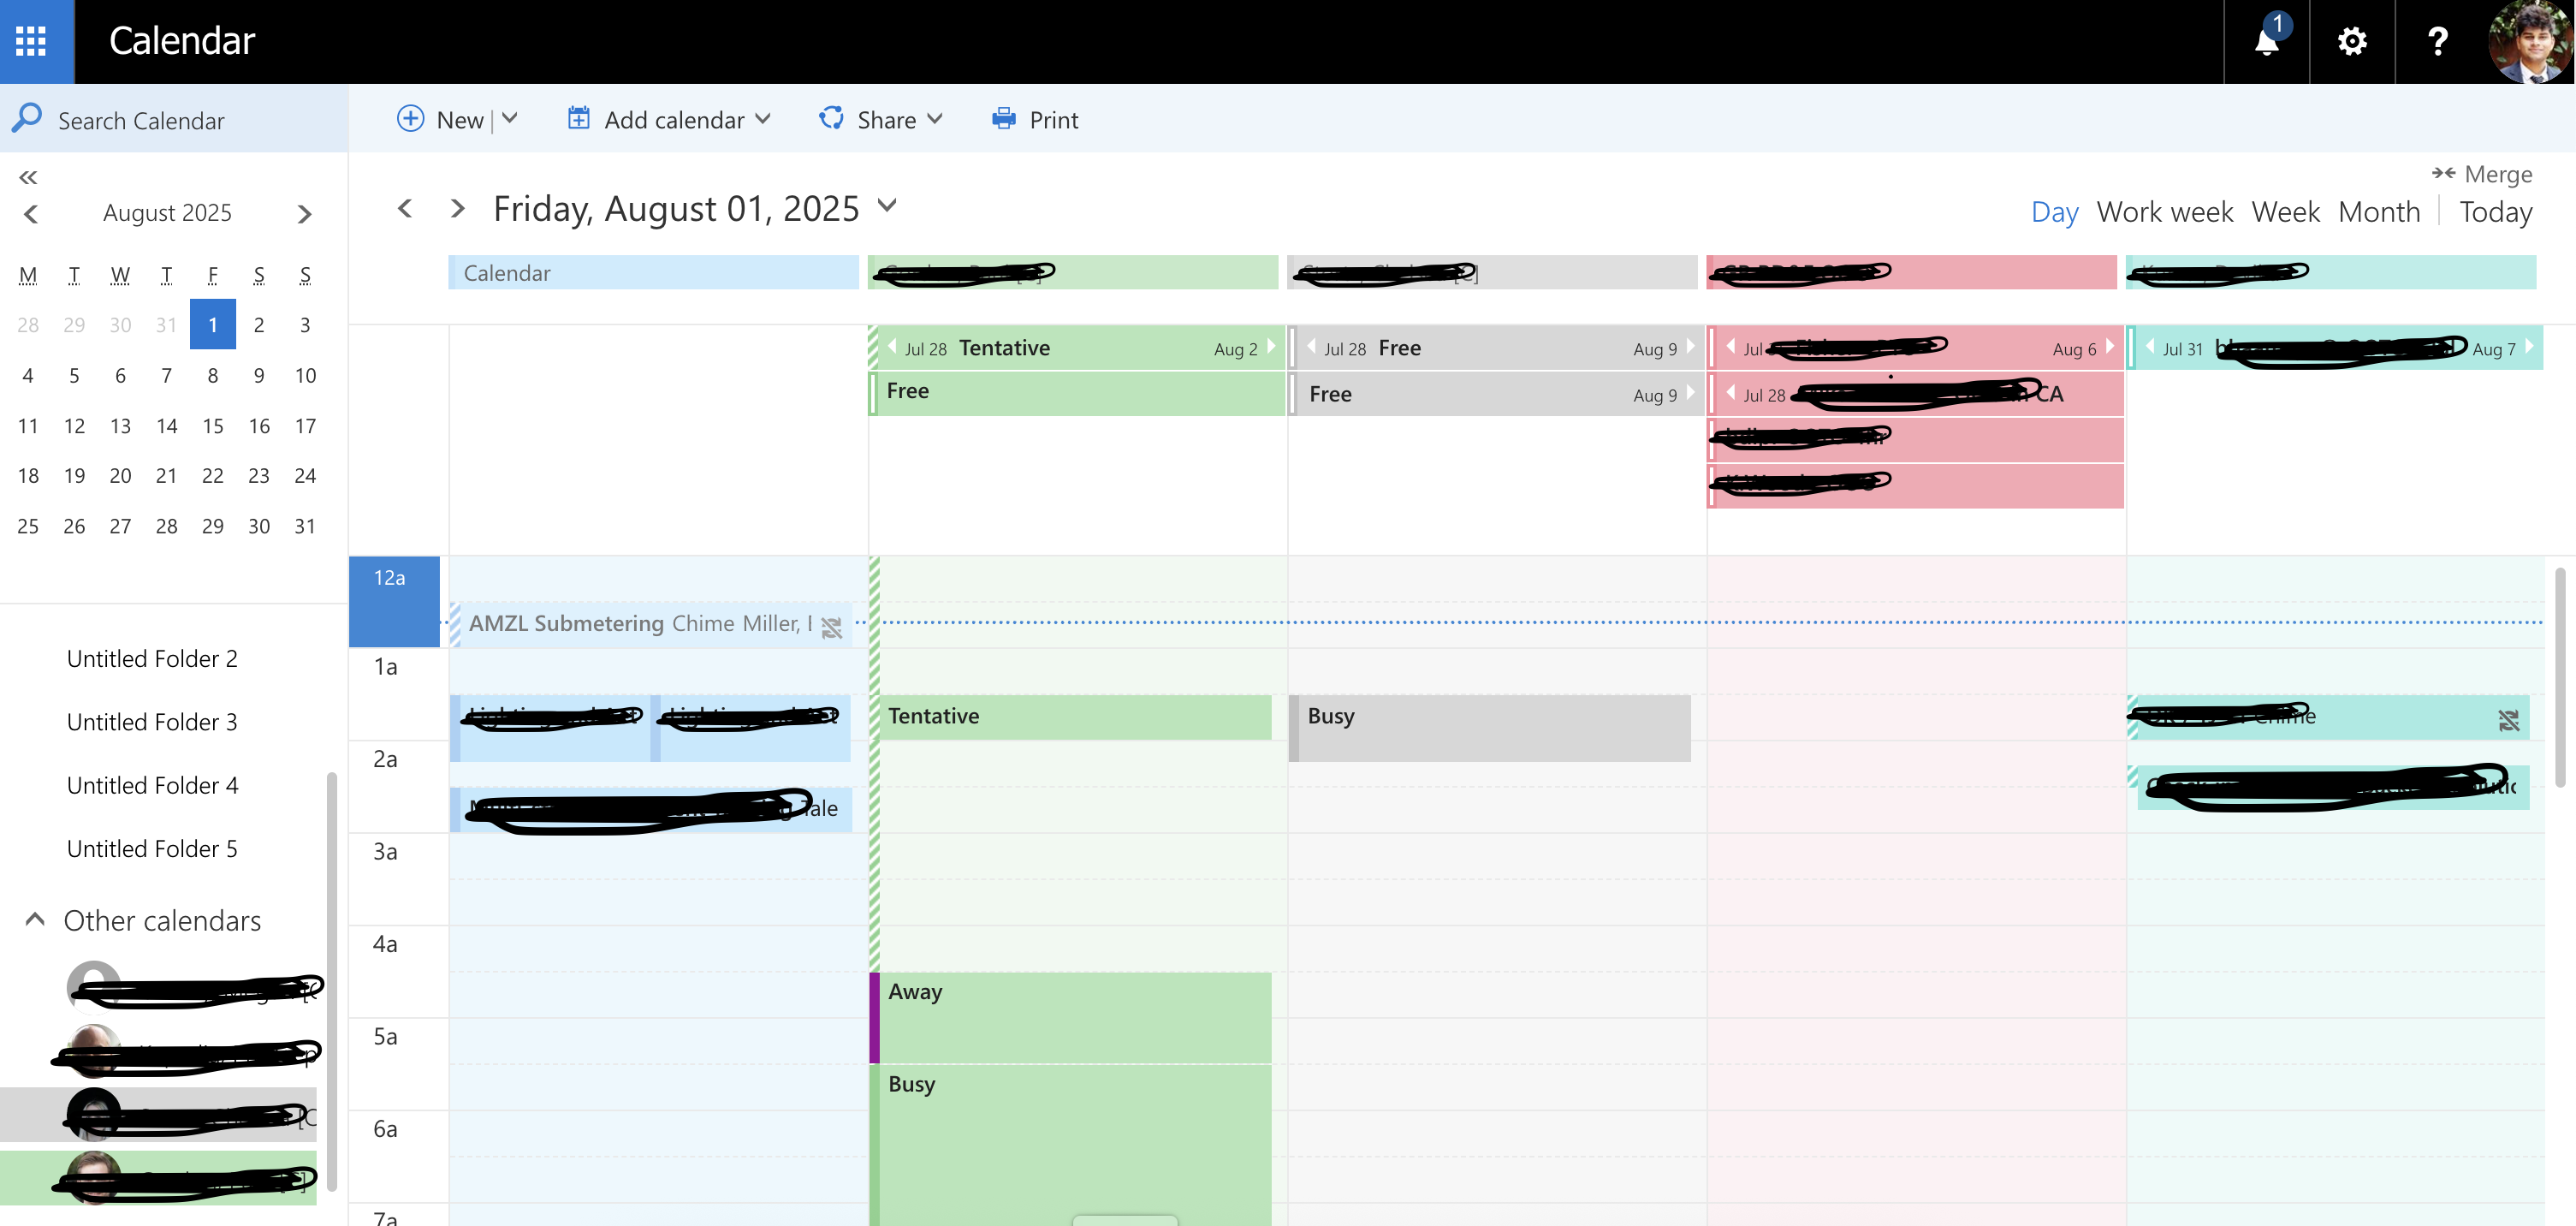The width and height of the screenshot is (2576, 1226).
Task: Open the app launcher grid
Action: [31, 41]
